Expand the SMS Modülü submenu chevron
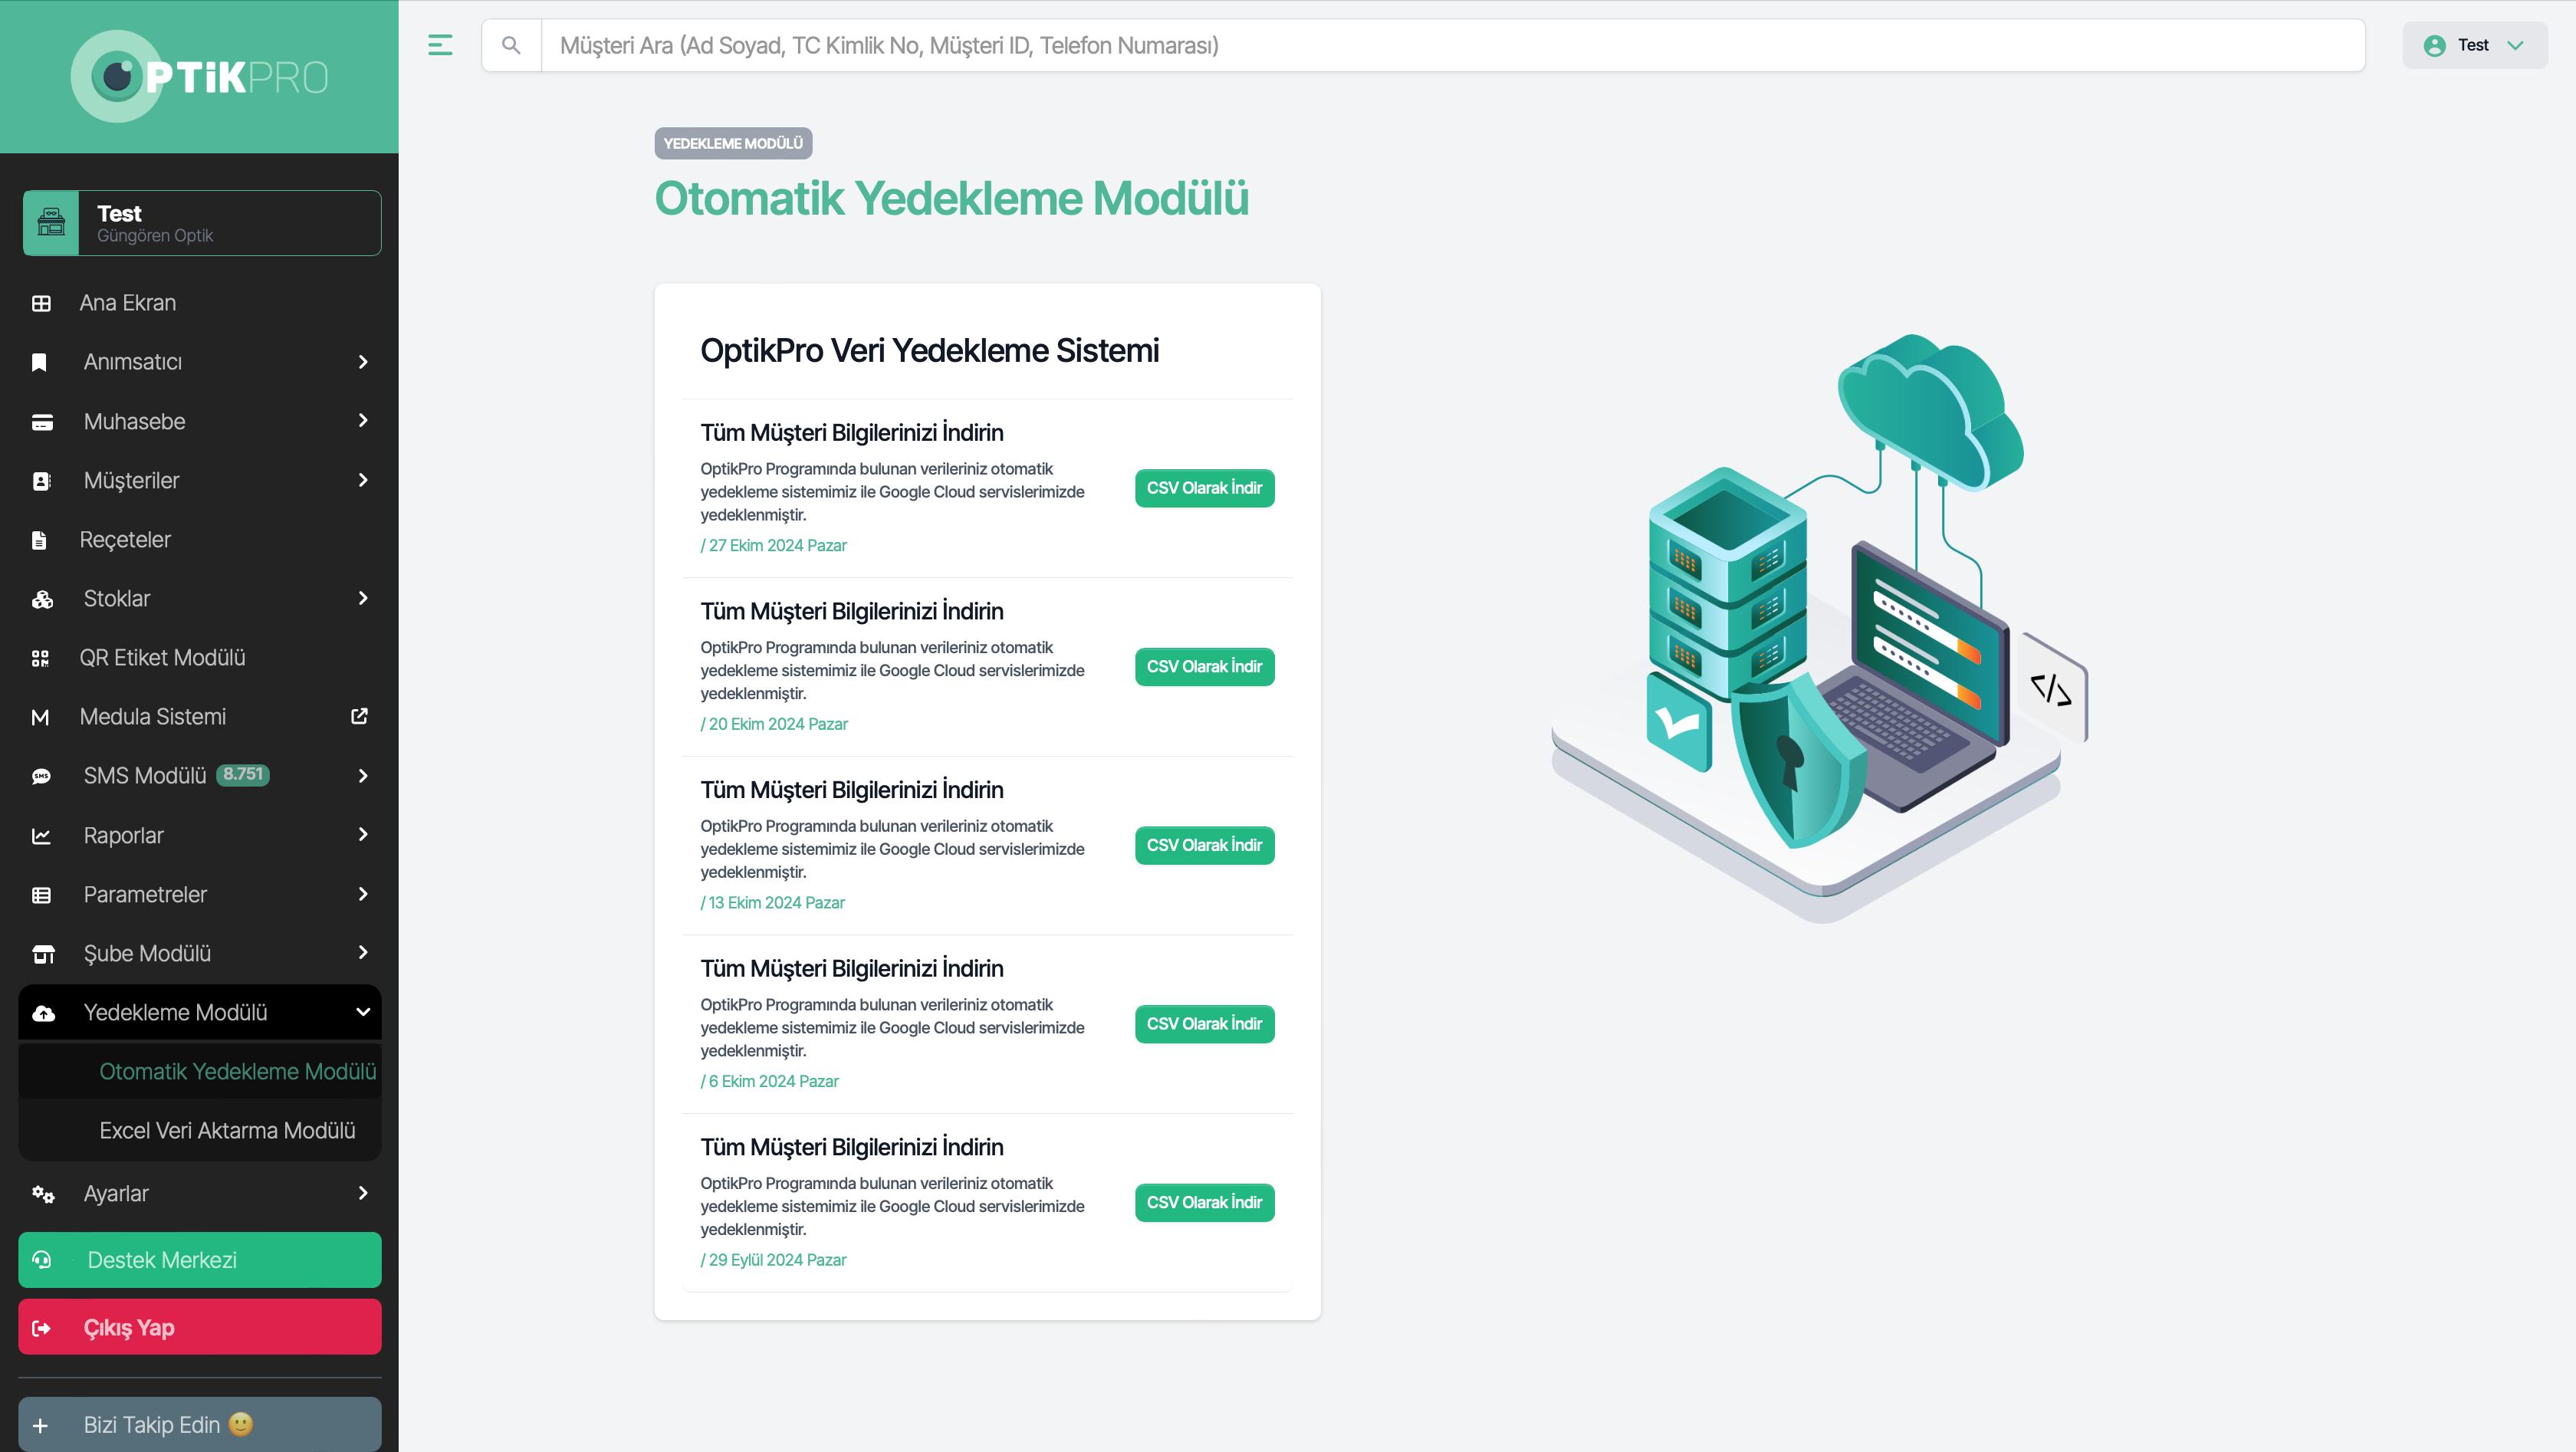This screenshot has width=2576, height=1452. click(x=363, y=776)
